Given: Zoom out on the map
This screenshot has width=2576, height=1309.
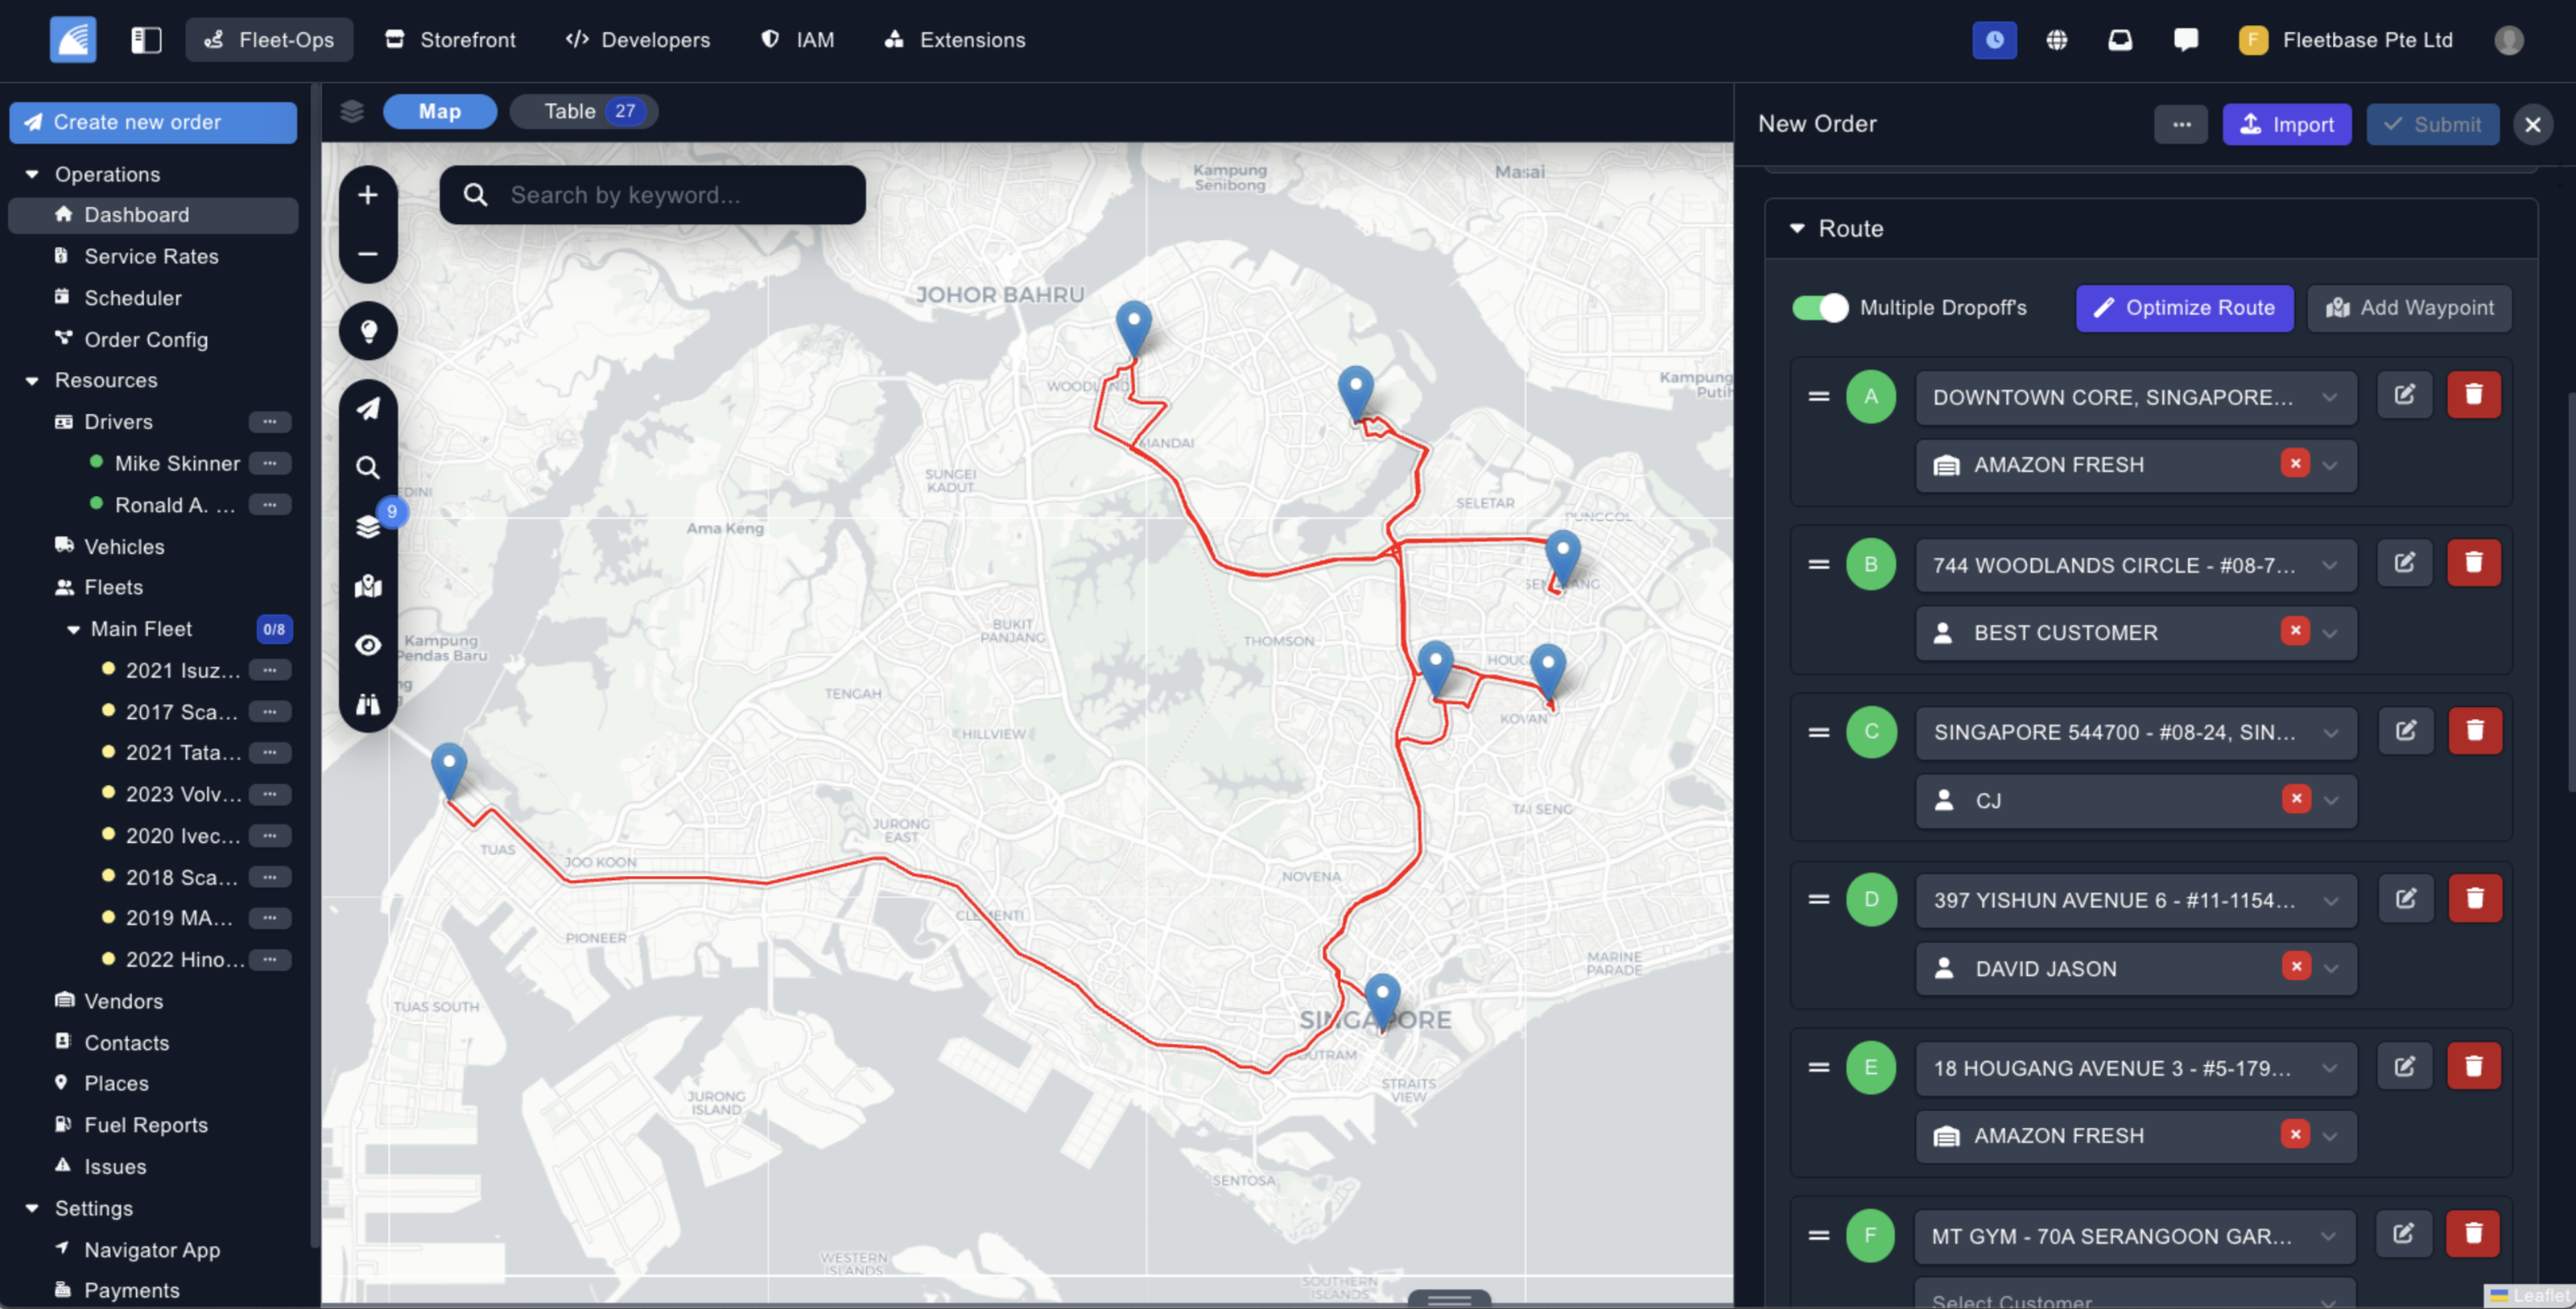Looking at the screenshot, I should (368, 254).
